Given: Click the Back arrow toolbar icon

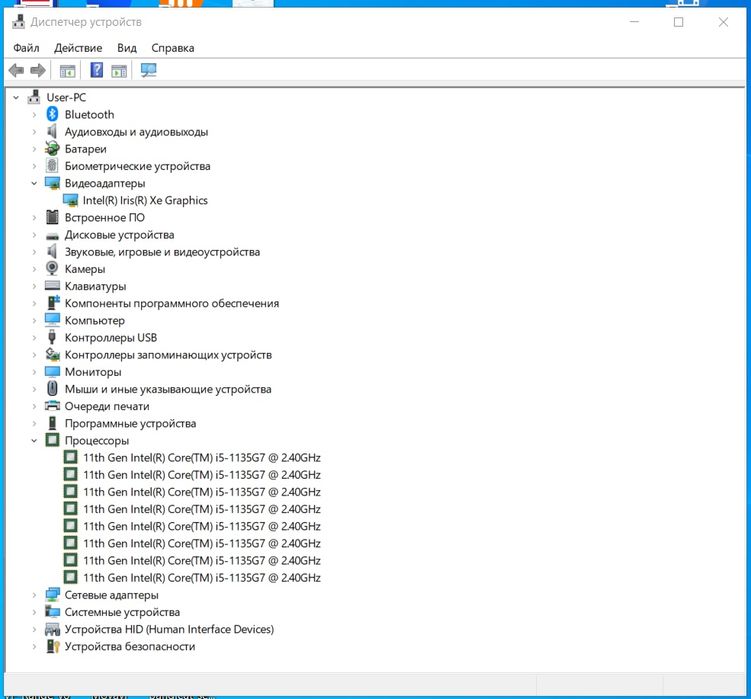Looking at the screenshot, I should point(16,70).
